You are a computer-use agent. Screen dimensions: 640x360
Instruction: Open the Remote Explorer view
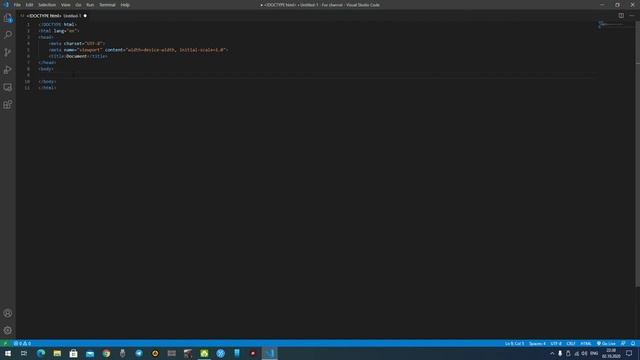[8, 87]
